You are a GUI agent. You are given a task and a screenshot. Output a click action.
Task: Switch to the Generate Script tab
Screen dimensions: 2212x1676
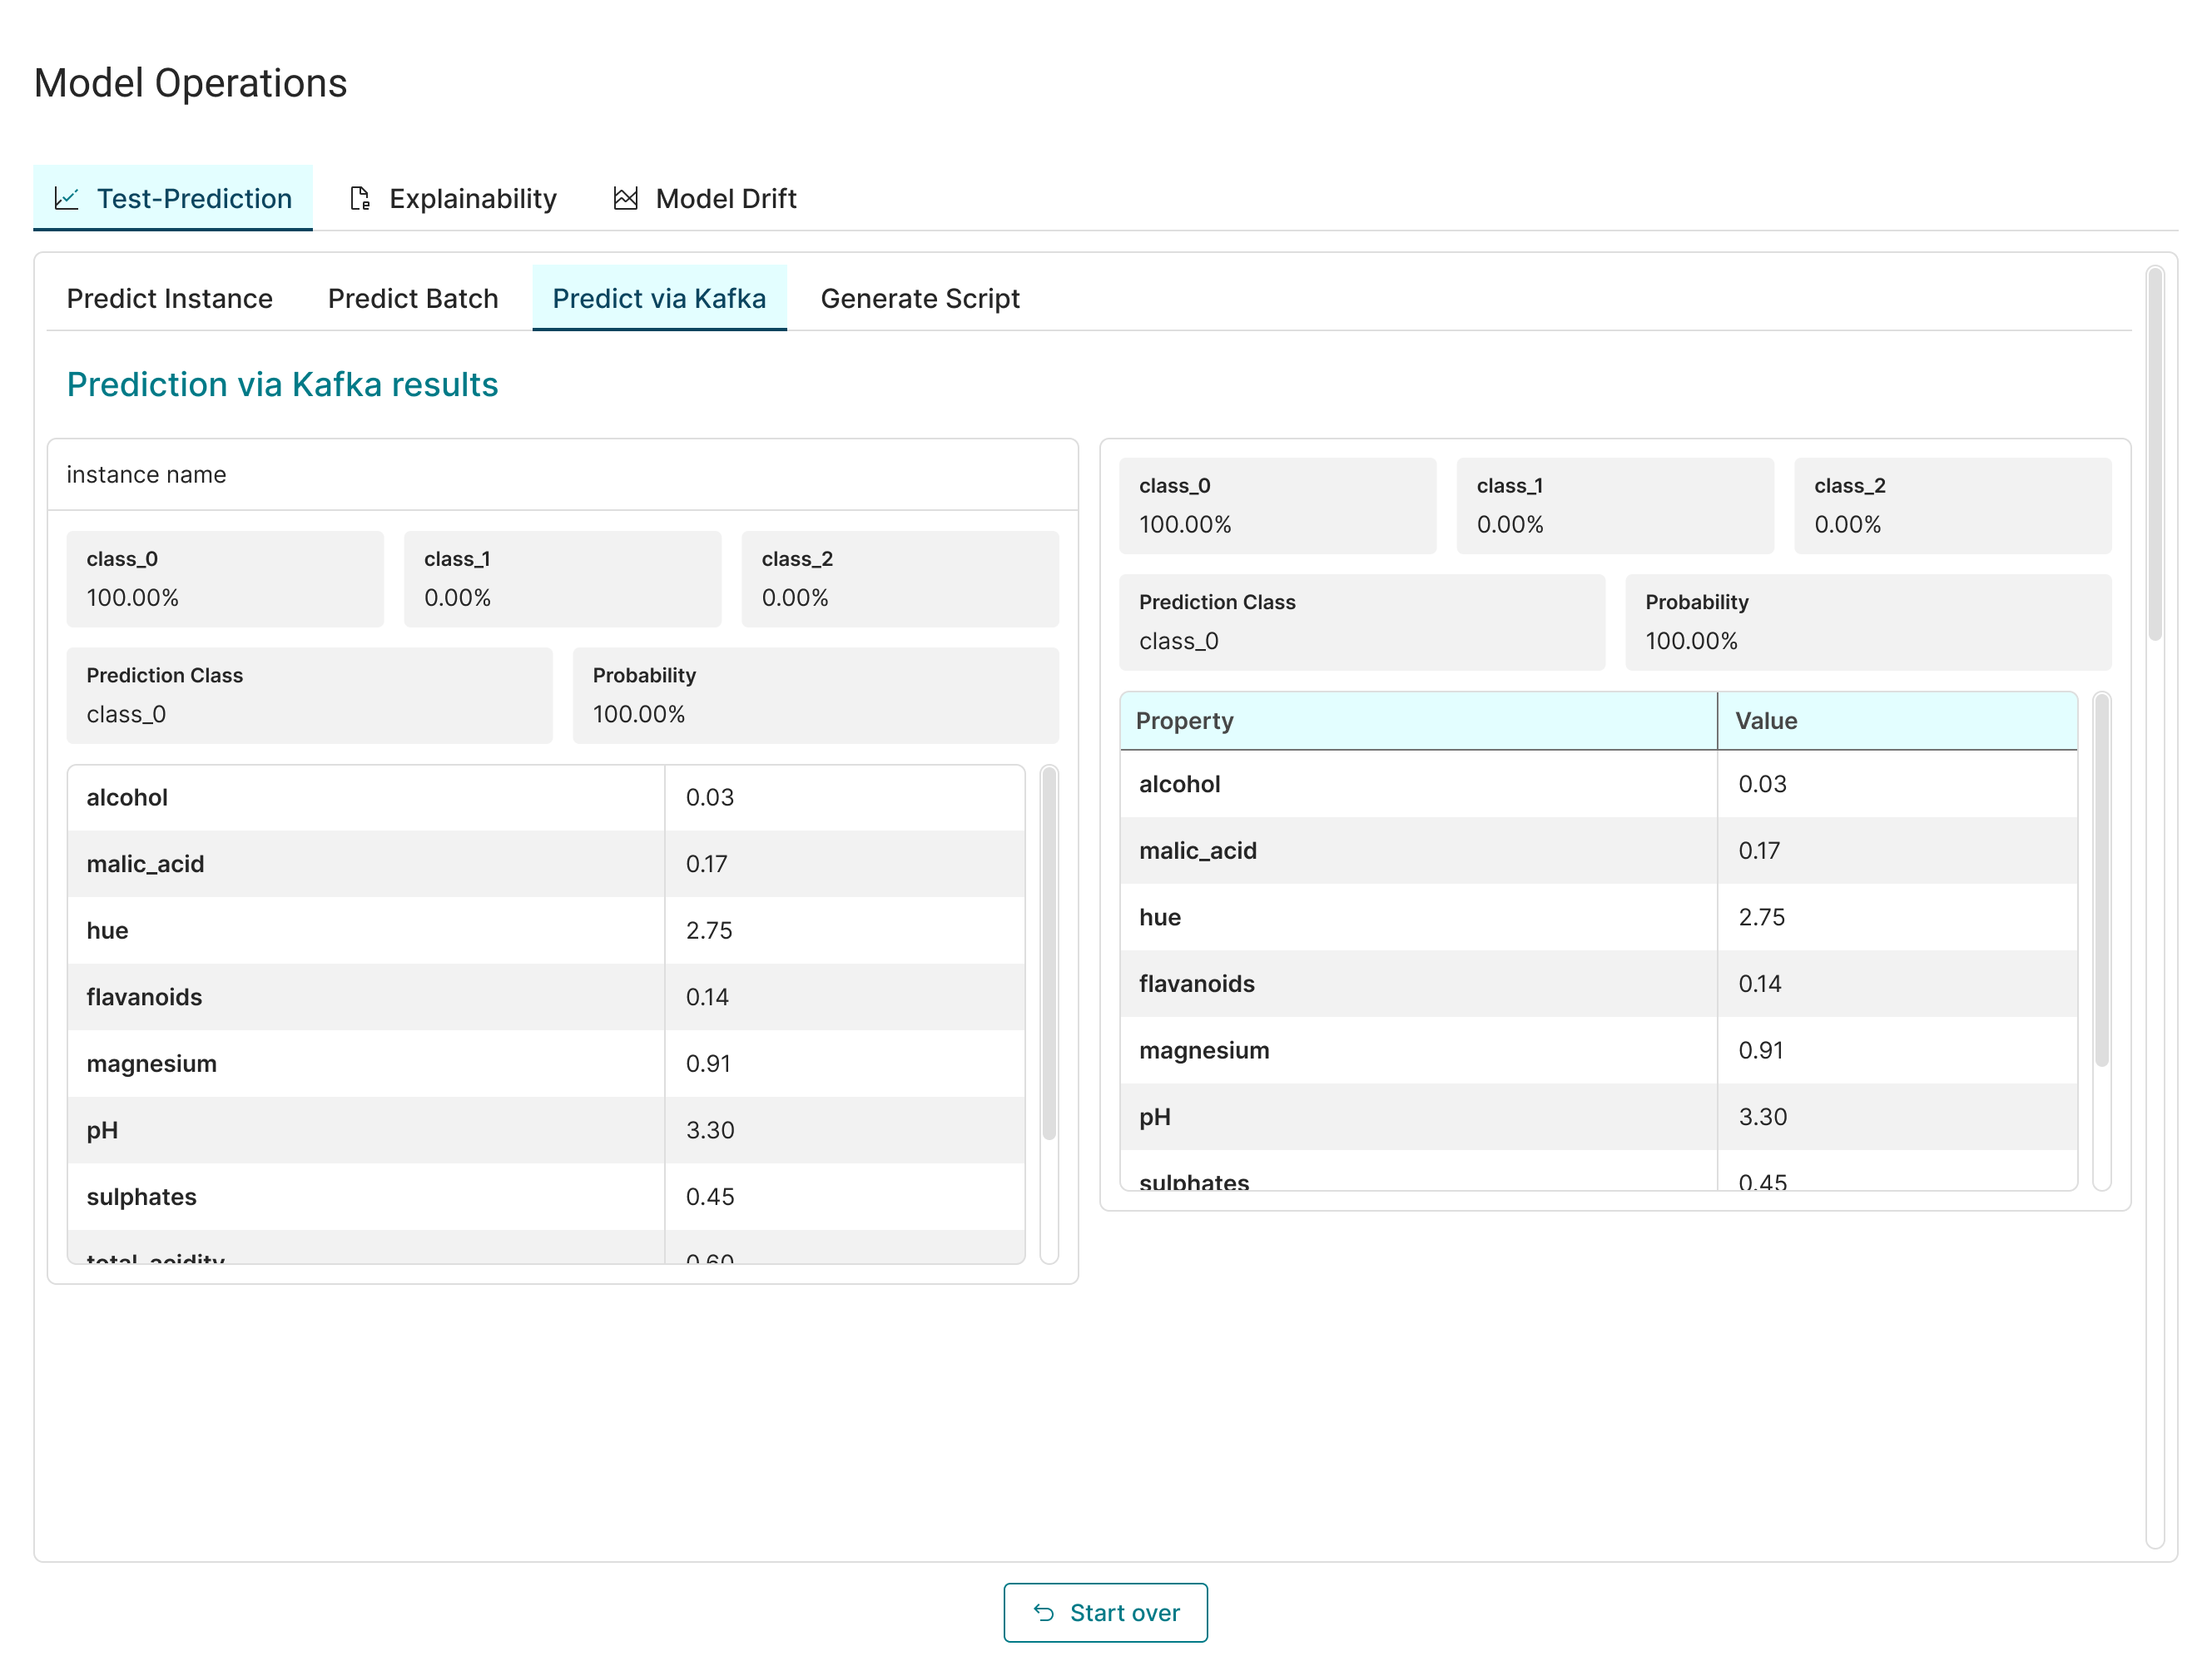point(919,298)
